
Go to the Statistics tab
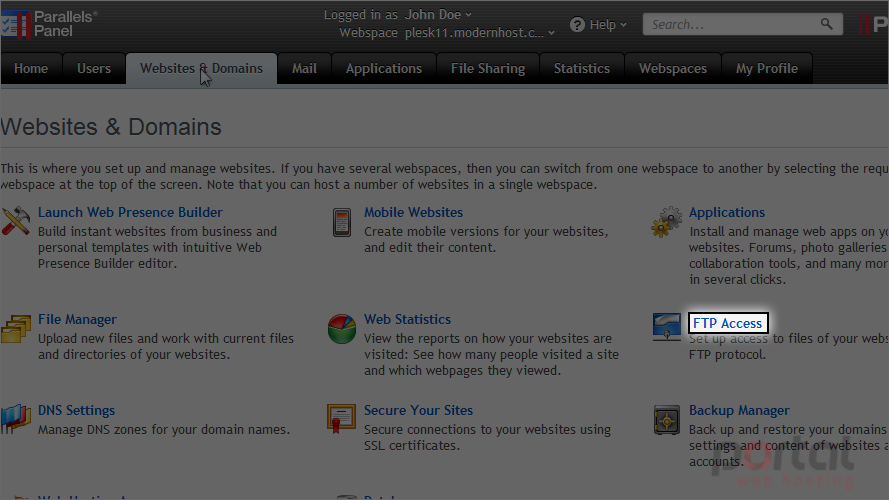coord(582,69)
